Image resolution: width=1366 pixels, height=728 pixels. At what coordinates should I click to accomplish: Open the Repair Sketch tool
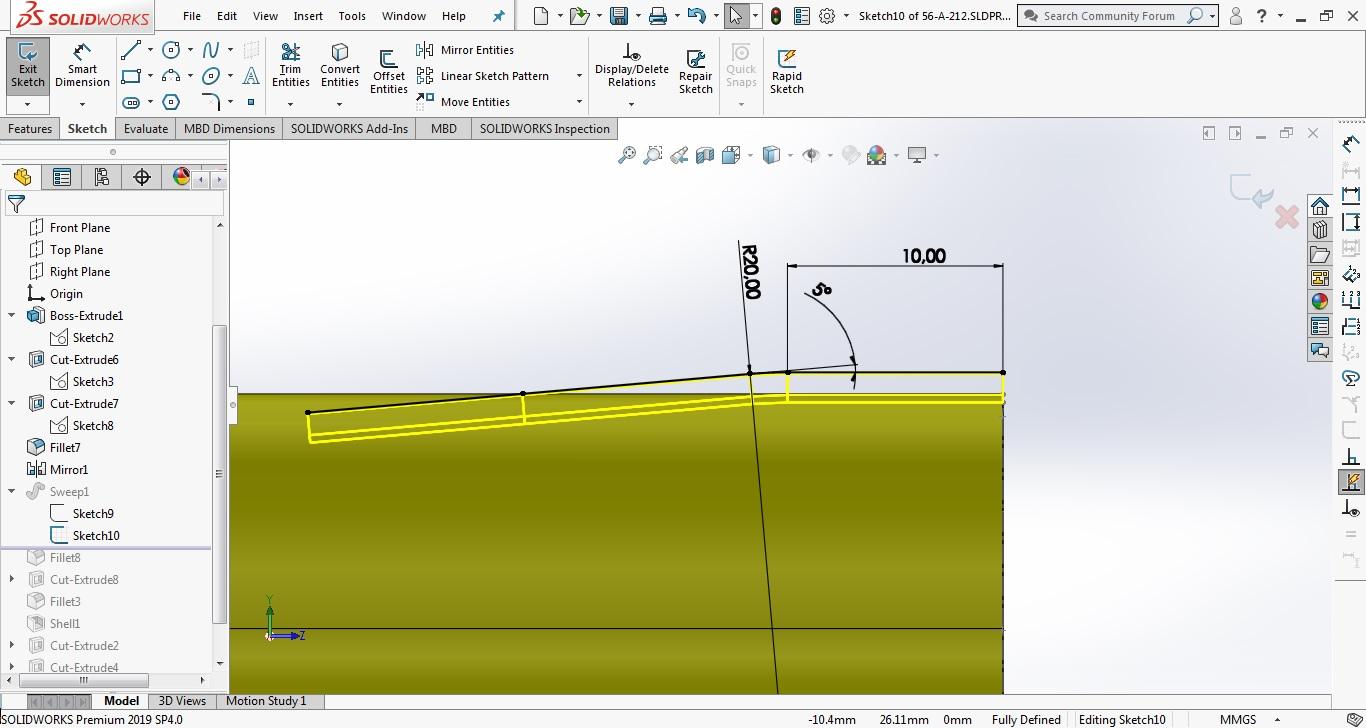click(696, 70)
